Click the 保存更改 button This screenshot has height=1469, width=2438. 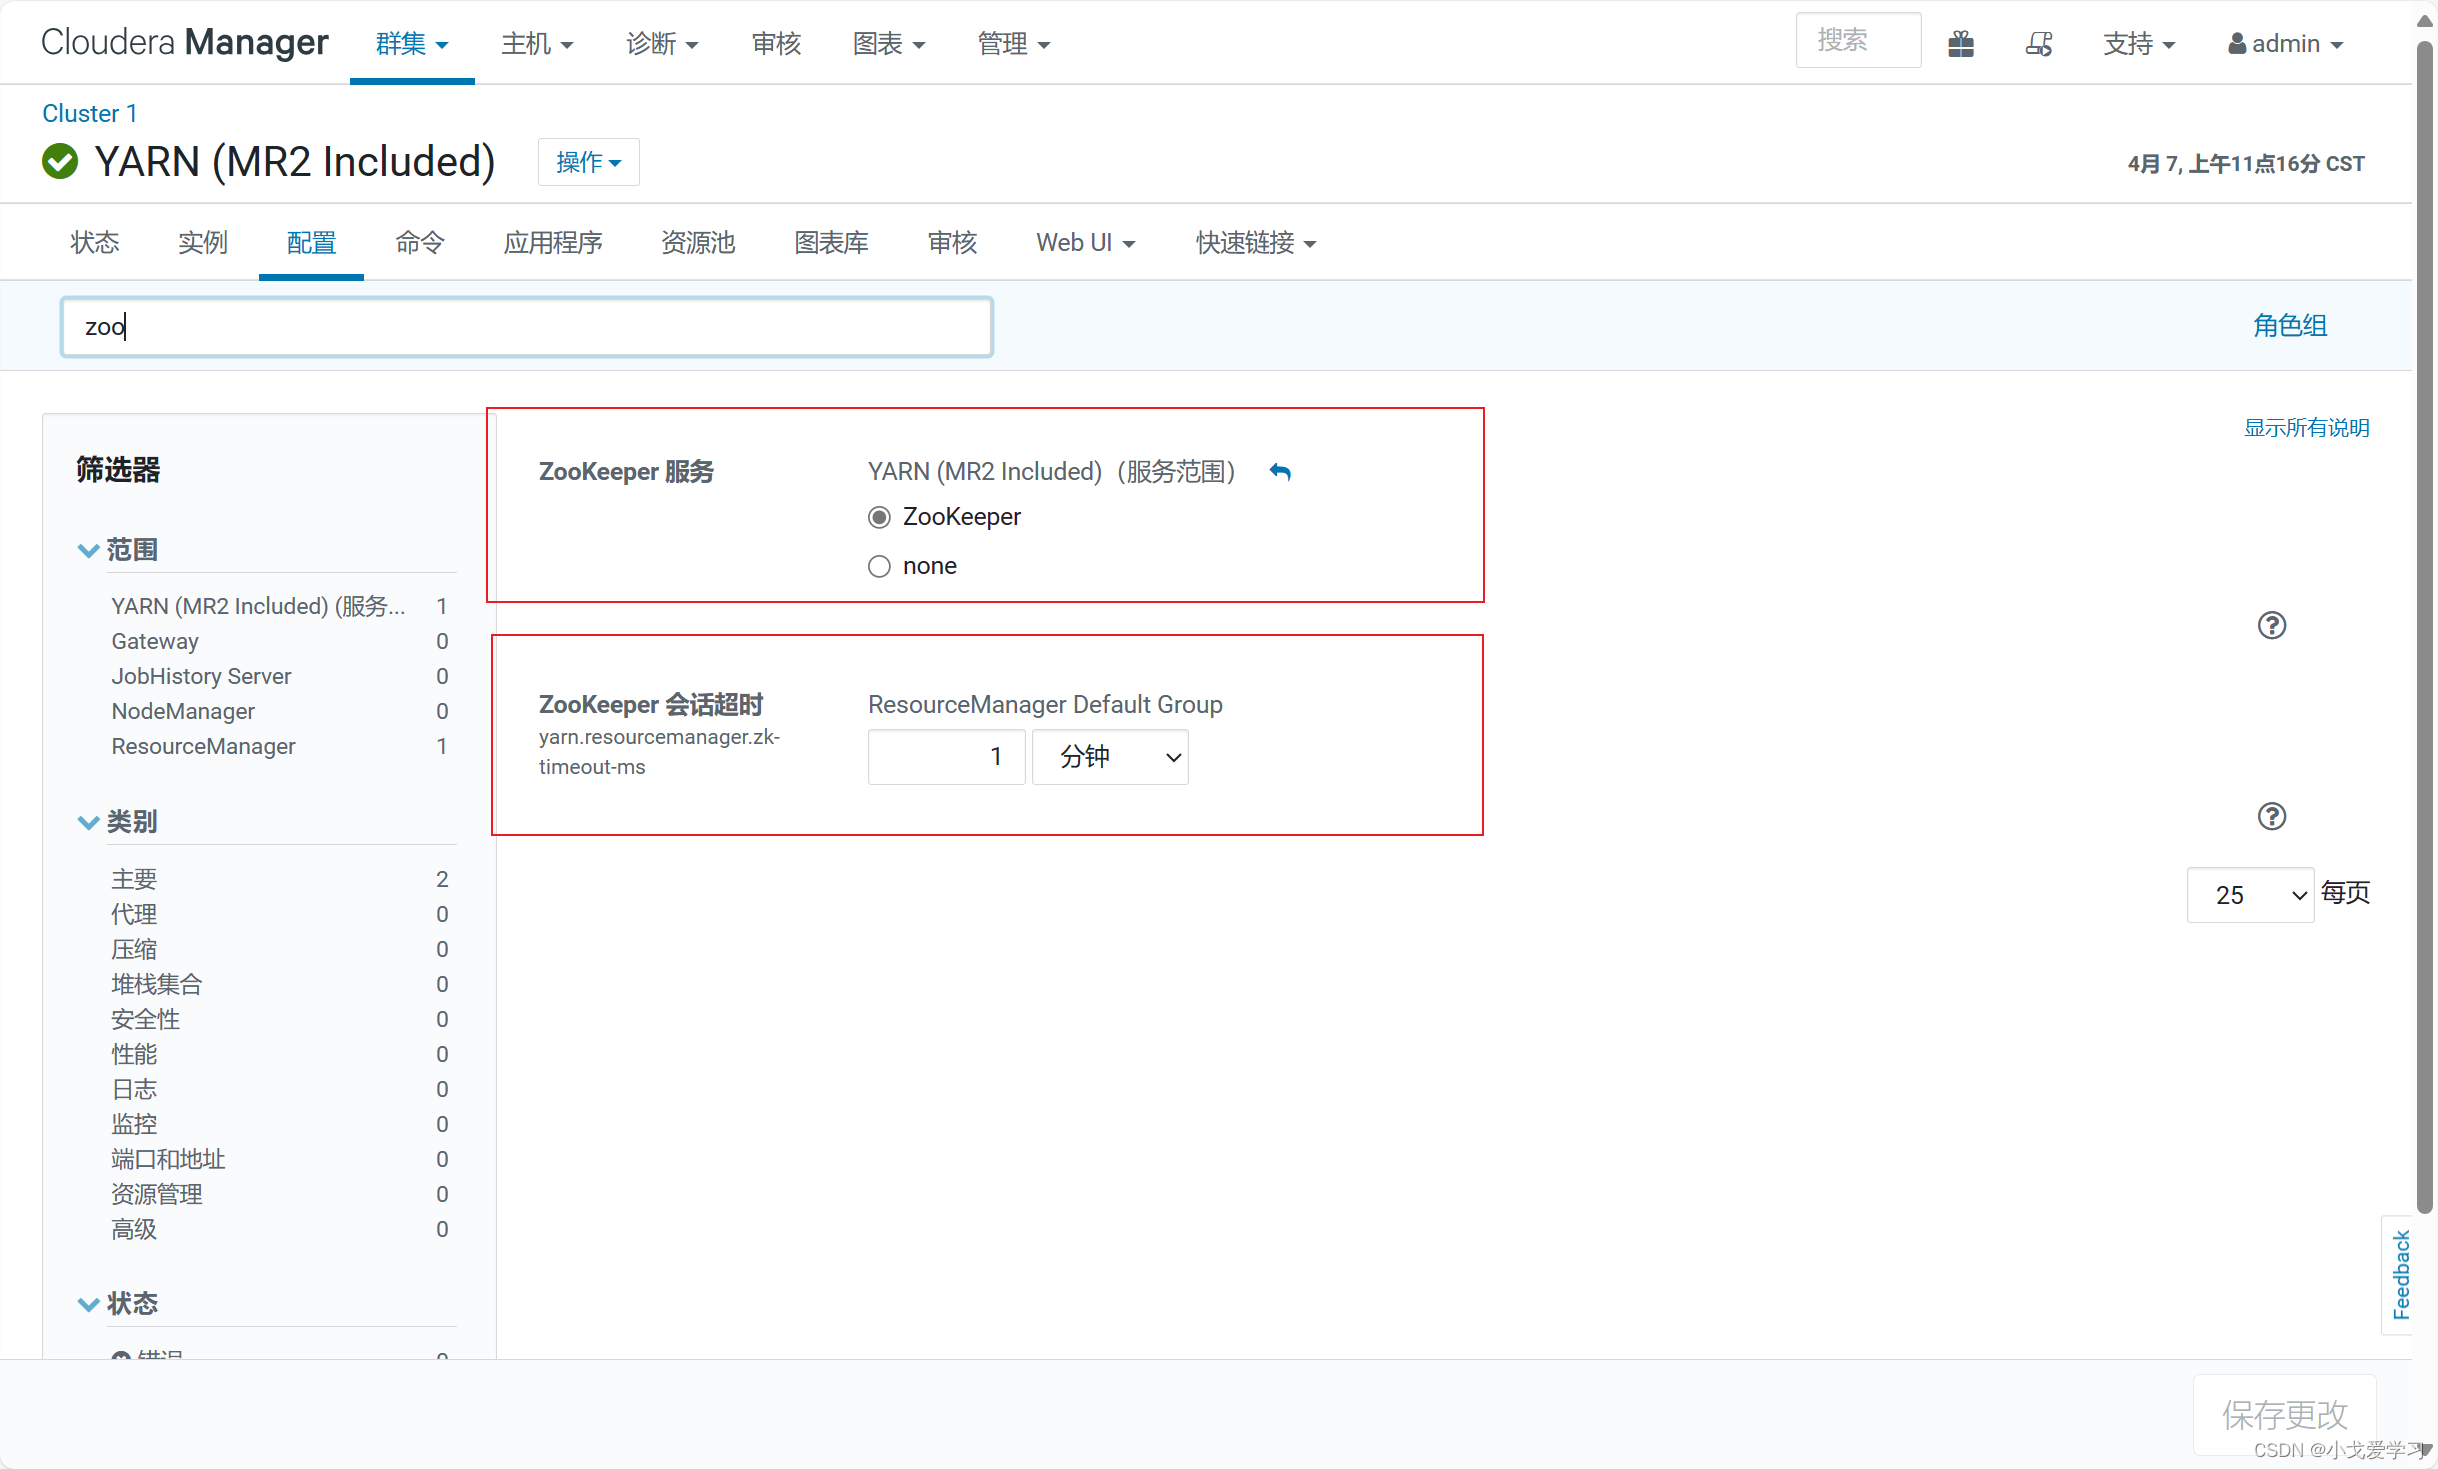(x=2285, y=1415)
